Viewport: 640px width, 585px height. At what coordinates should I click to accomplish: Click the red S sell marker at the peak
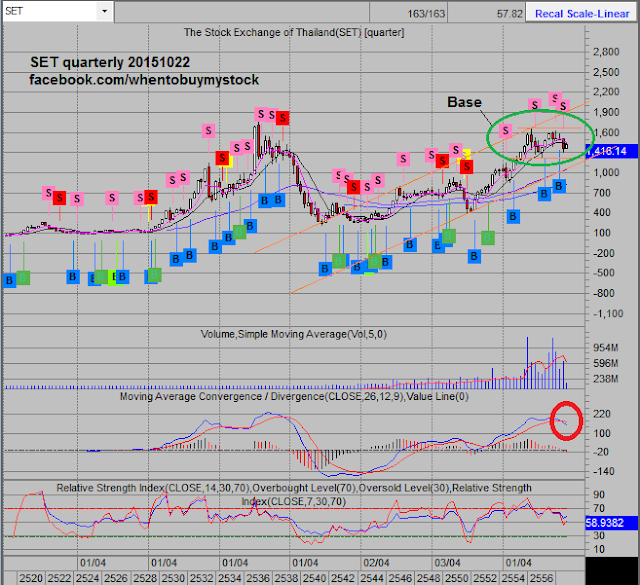point(282,118)
